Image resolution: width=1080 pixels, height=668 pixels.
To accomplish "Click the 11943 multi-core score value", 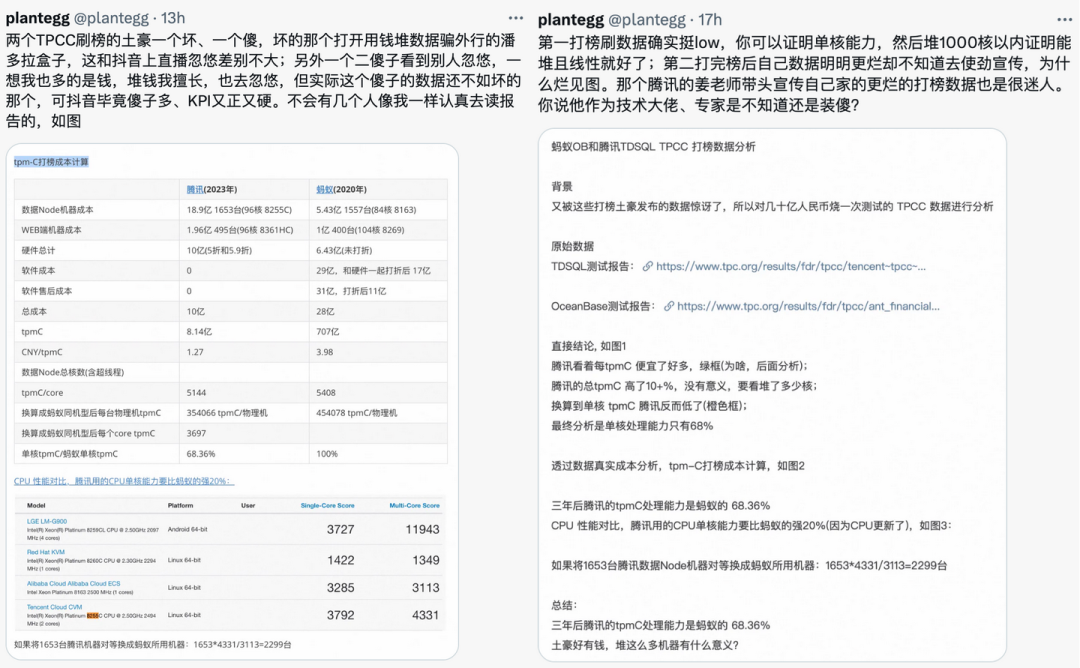I will pos(422,530).
